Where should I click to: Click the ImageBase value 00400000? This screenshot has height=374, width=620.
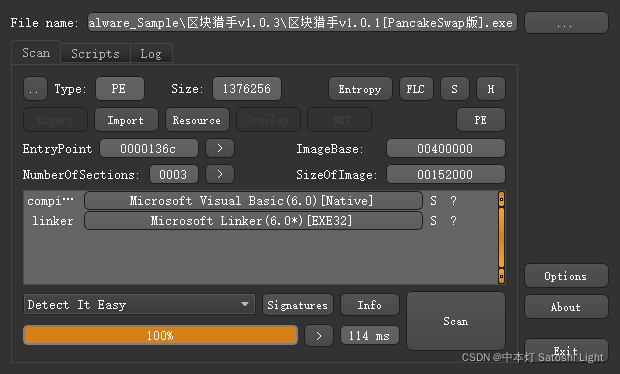[x=446, y=149]
